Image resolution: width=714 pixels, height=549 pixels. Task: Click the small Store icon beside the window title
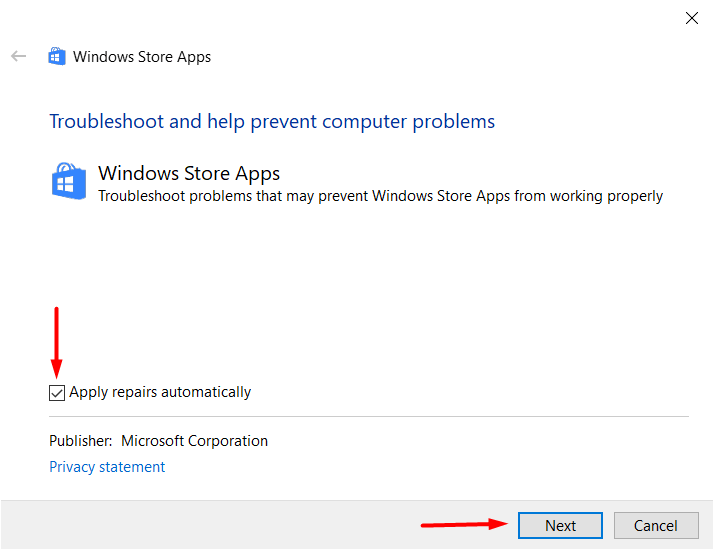57,56
